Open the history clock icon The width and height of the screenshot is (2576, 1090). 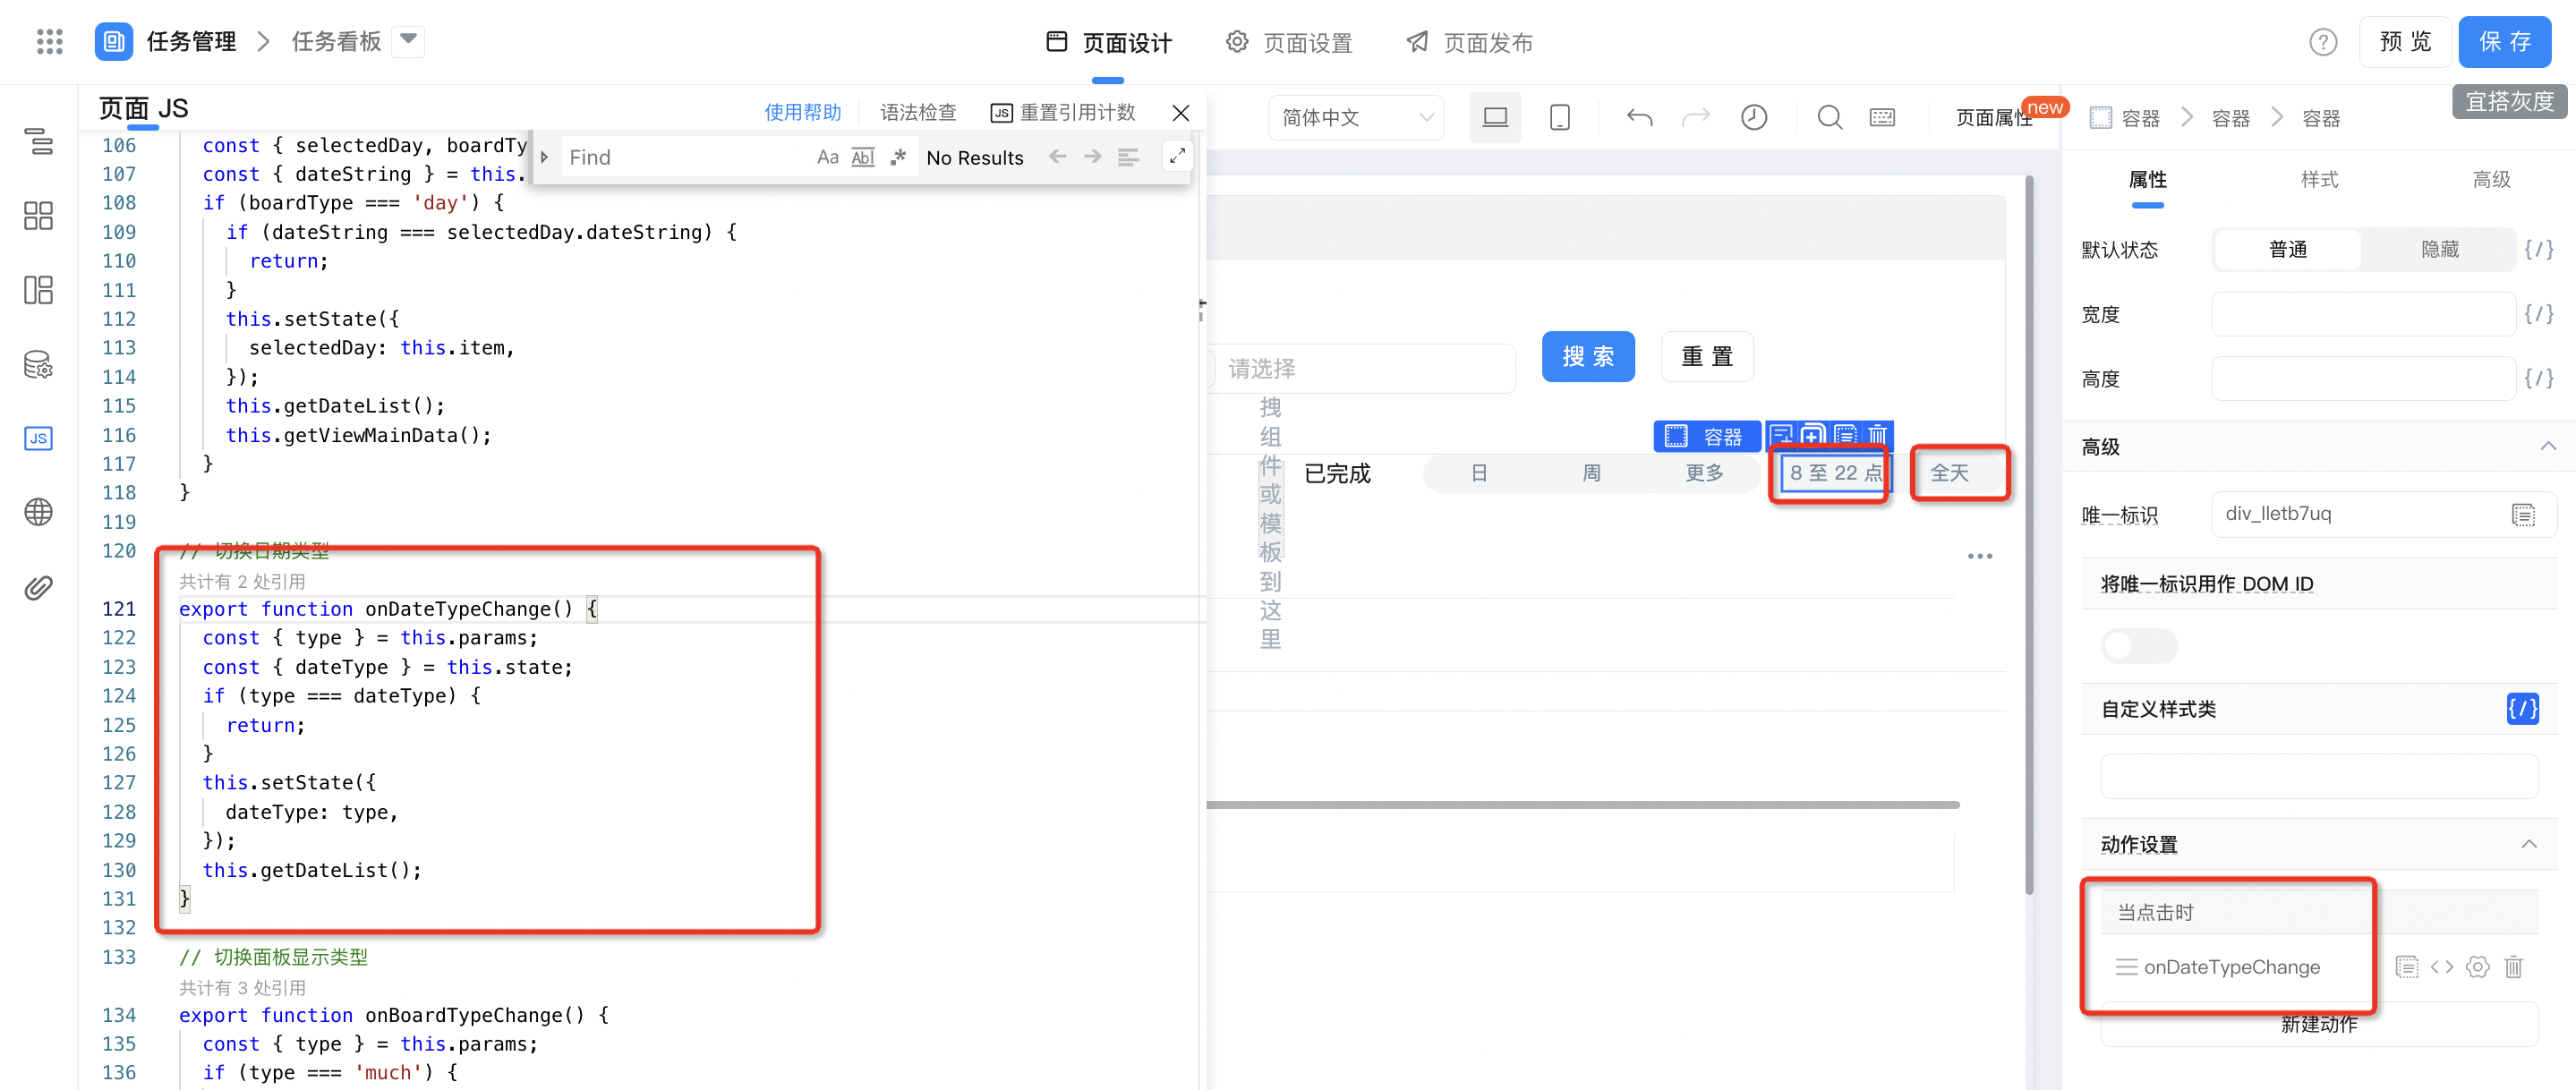click(1754, 117)
